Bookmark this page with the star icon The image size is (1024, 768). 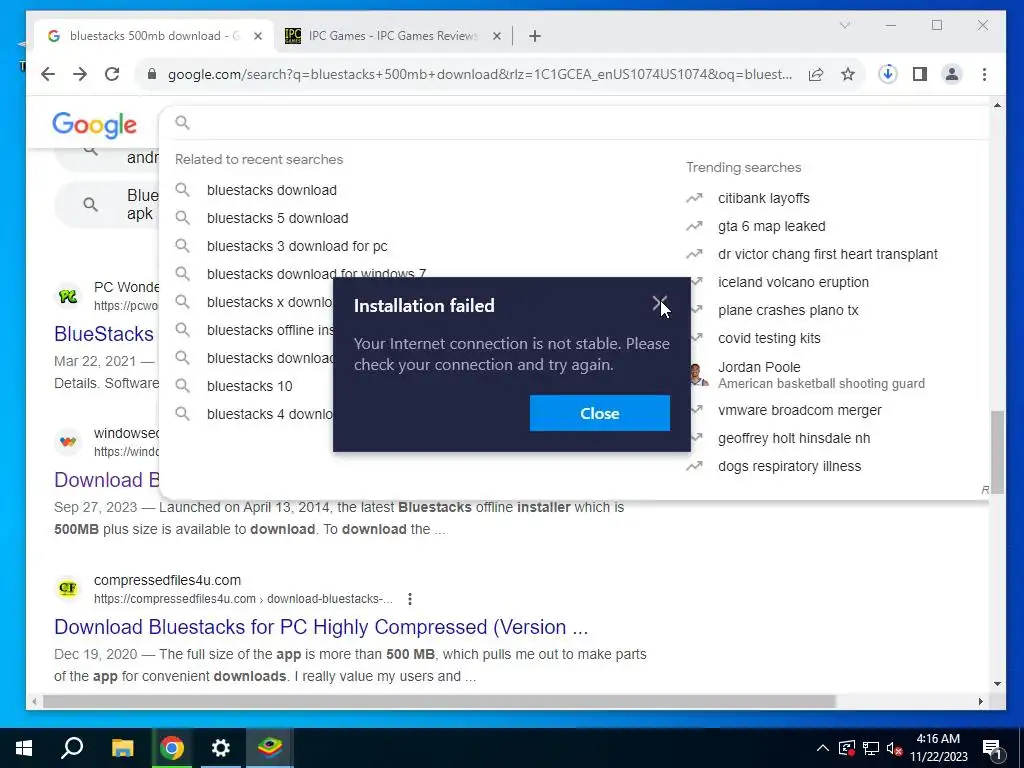coord(848,74)
